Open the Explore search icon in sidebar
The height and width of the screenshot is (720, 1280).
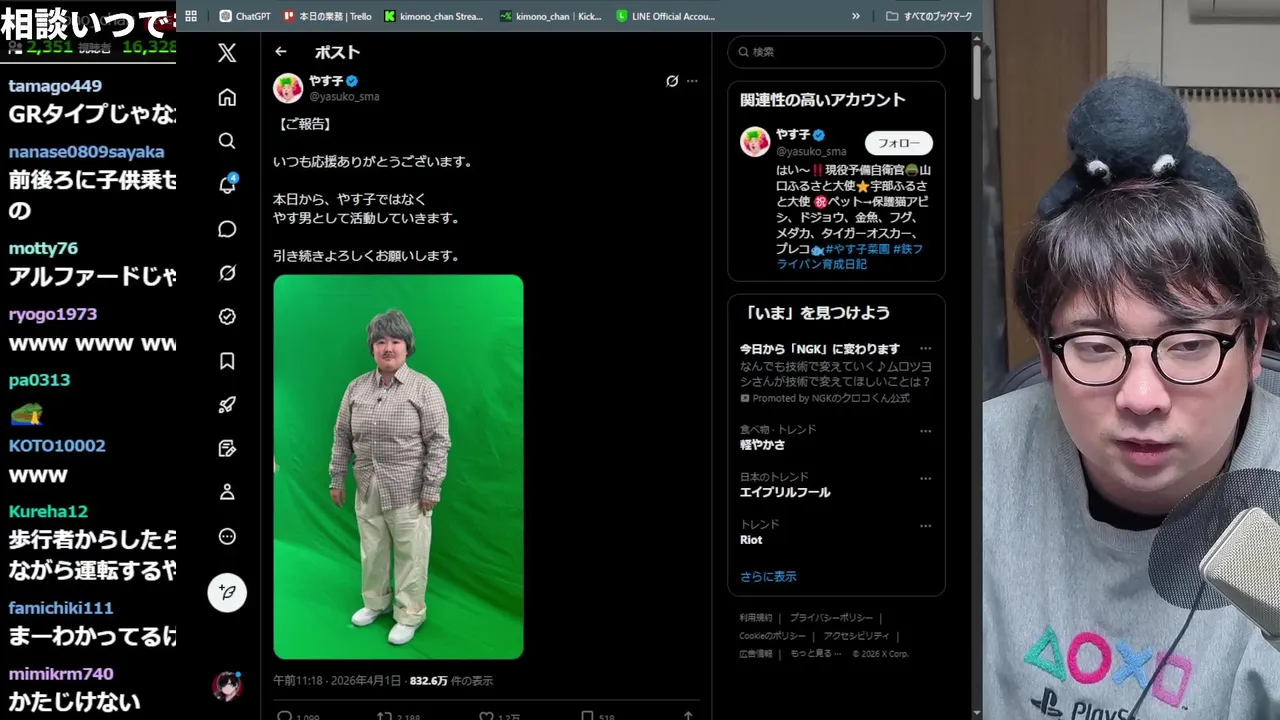click(x=227, y=141)
